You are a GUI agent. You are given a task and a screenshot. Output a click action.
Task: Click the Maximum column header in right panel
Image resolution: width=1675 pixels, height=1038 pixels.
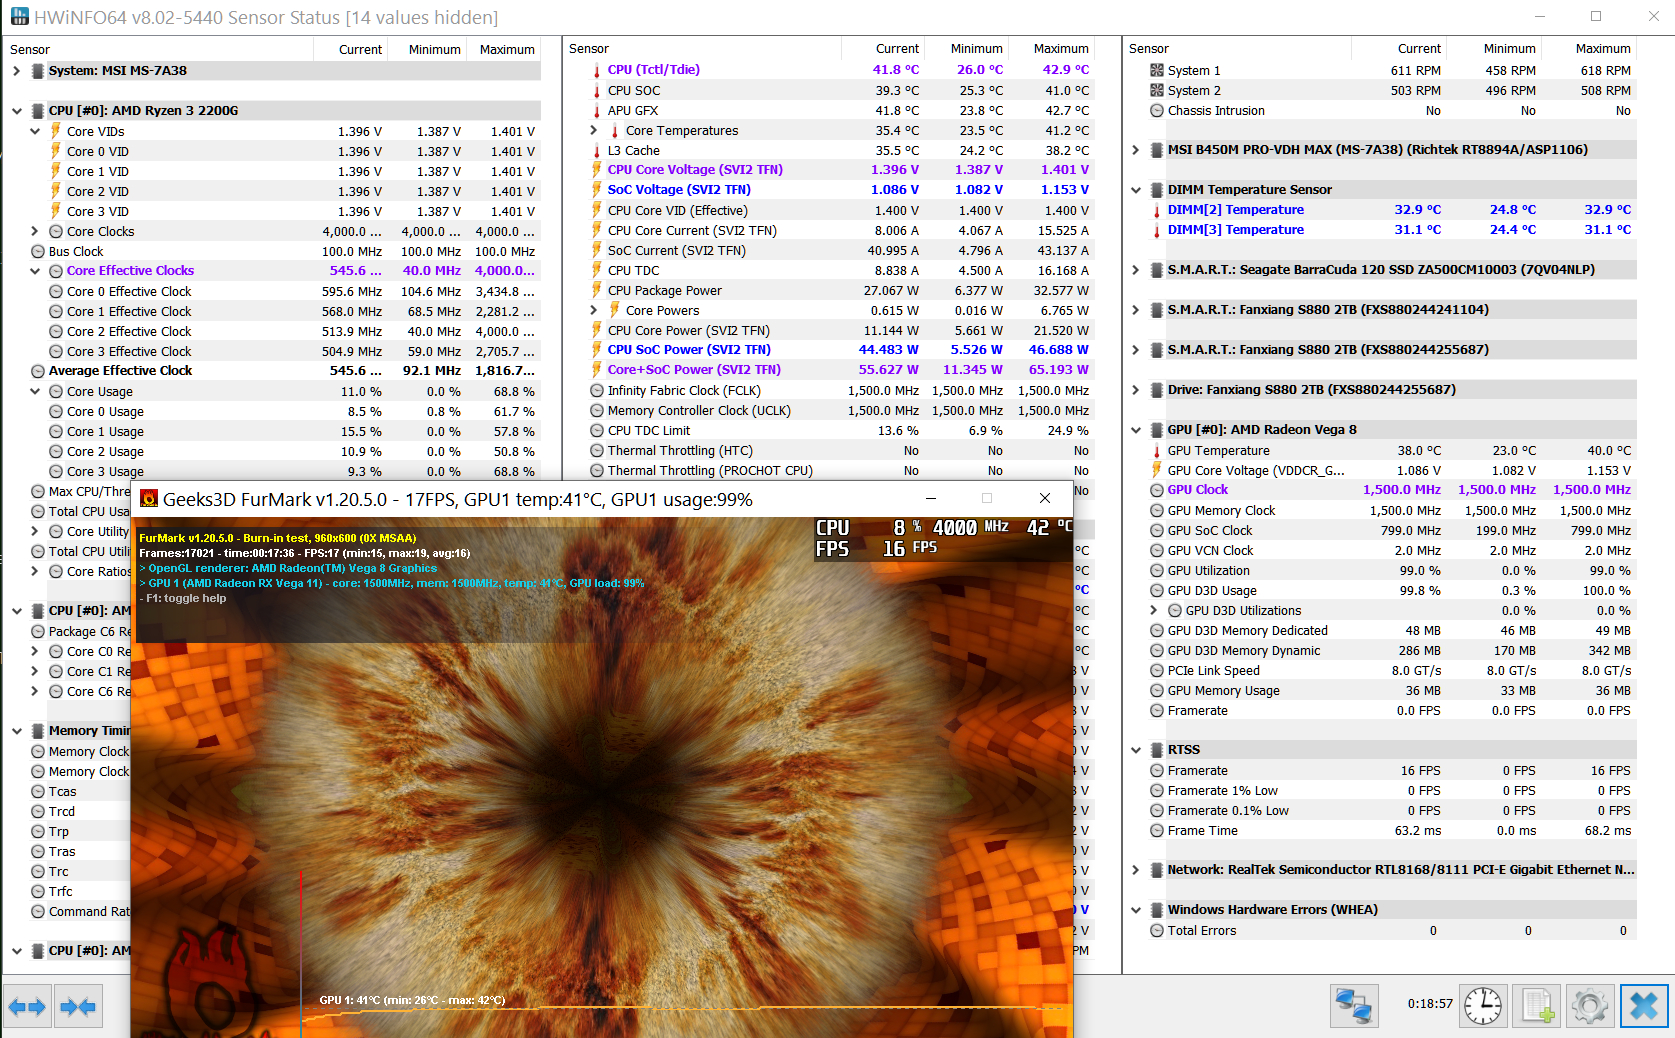1589,48
